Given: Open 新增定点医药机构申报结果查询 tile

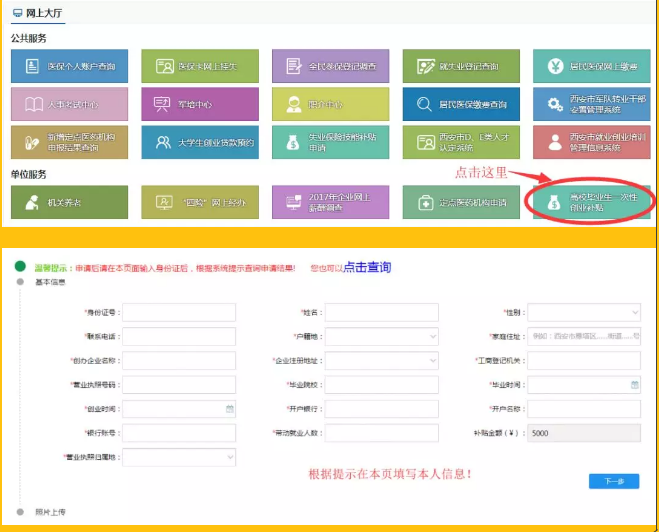Looking at the screenshot, I should (69, 142).
